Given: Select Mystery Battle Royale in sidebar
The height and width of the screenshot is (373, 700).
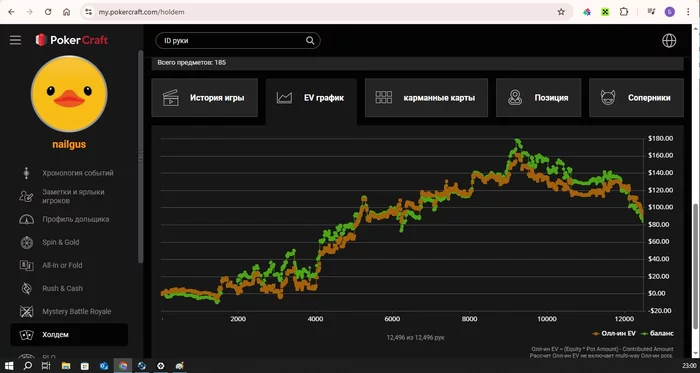Looking at the screenshot, I should 69,311.
